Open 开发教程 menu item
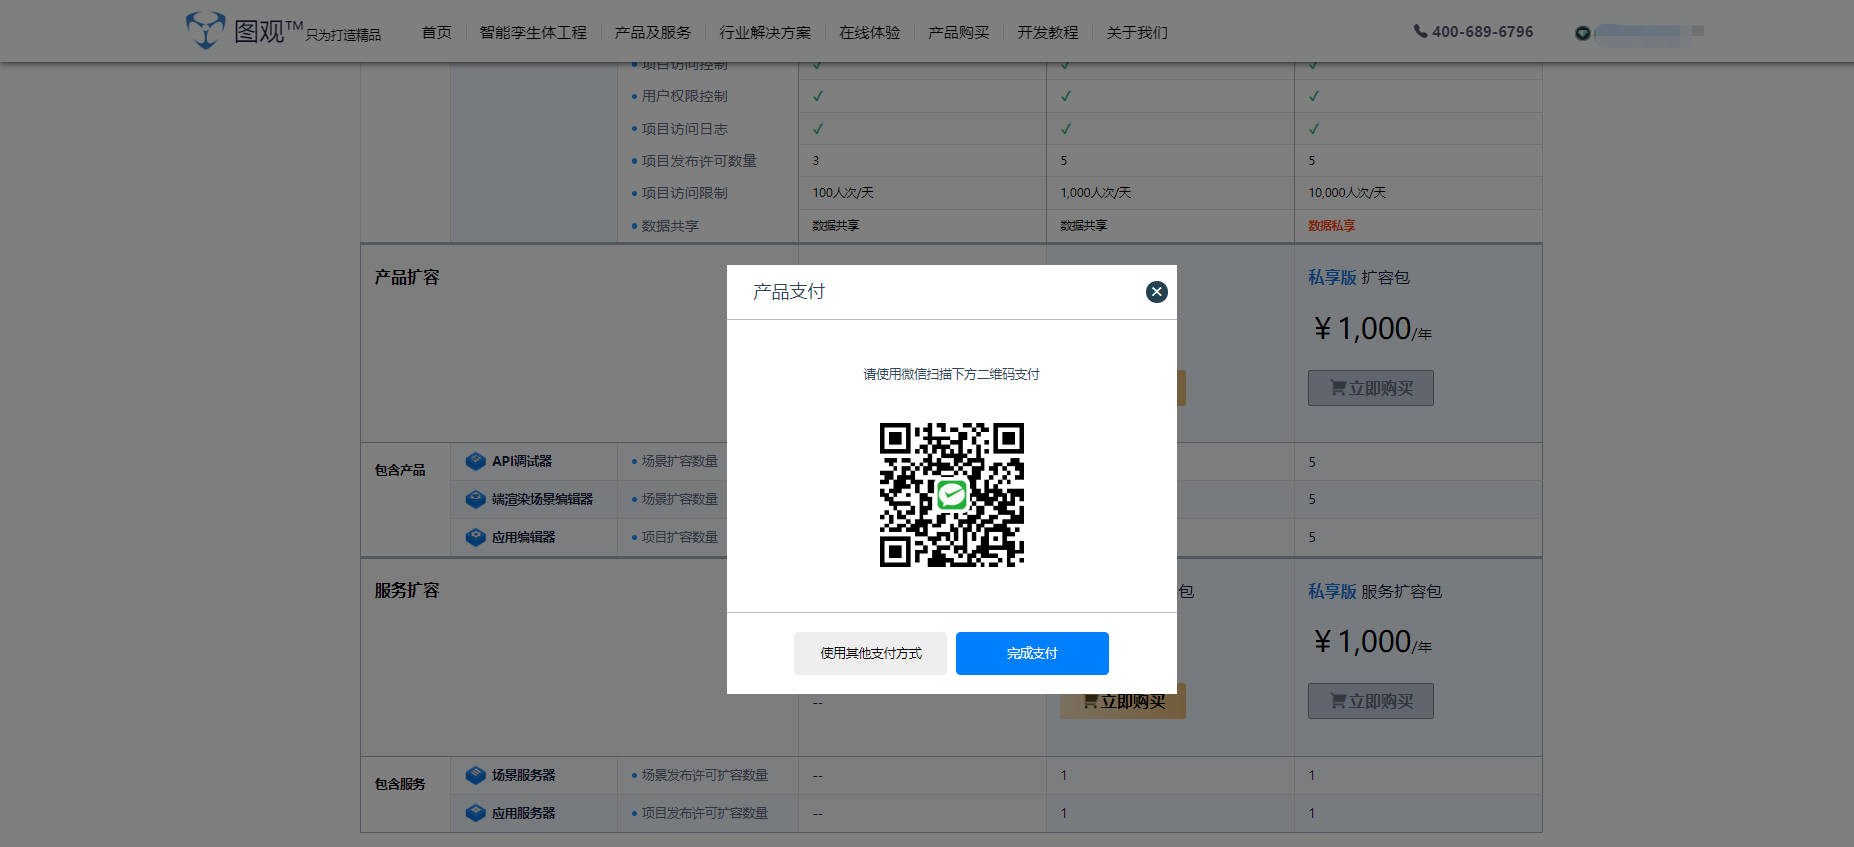Viewport: 1854px width, 847px height. [1048, 32]
